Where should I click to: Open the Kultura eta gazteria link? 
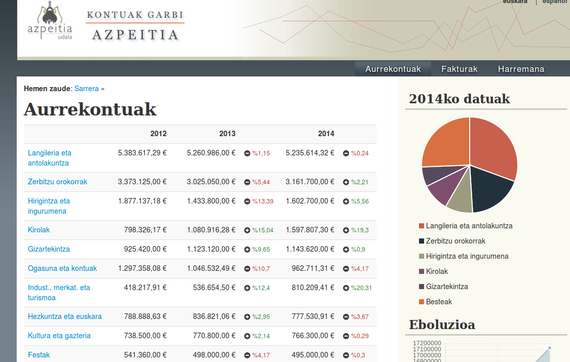(59, 335)
